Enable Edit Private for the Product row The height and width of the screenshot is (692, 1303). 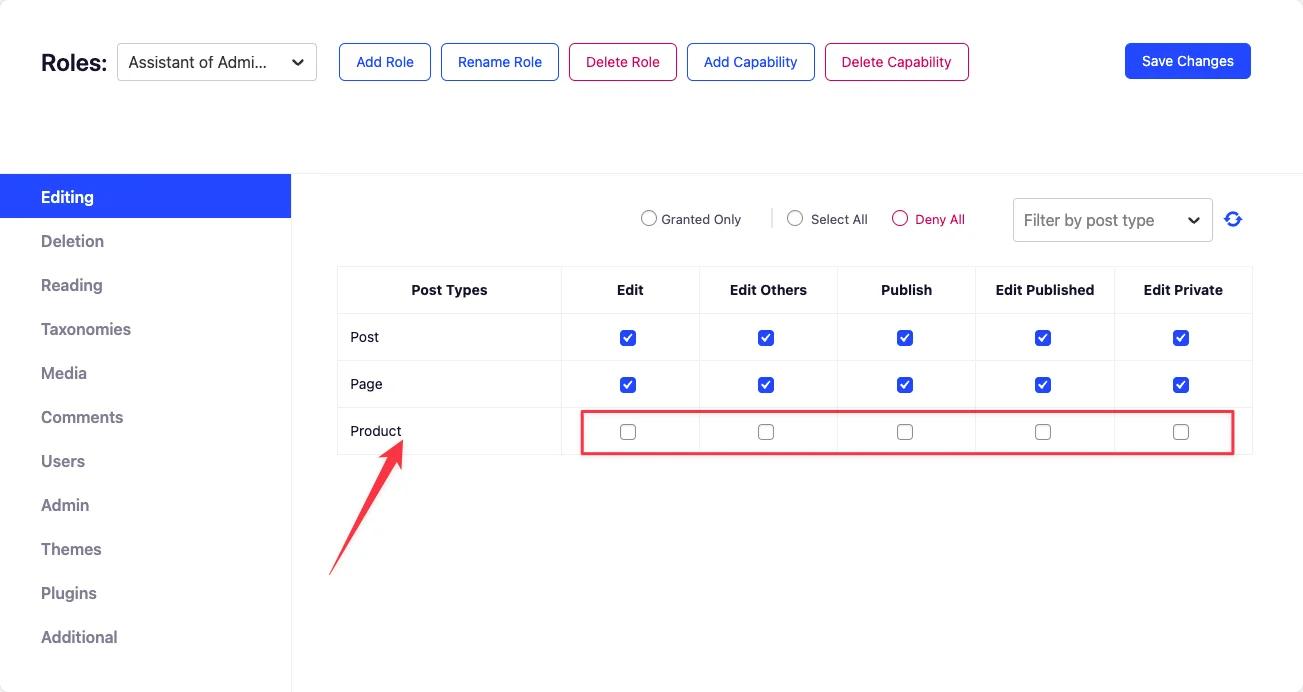coord(1181,432)
